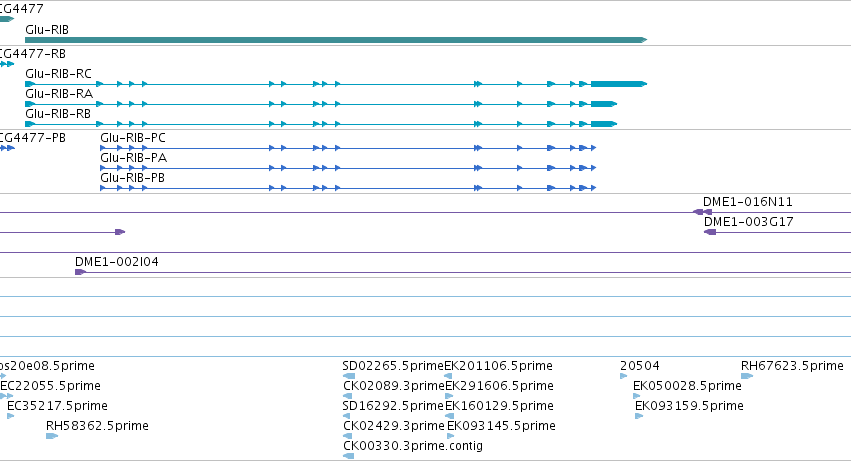Click the EK093145.5prime arrow glyph

(x=450, y=436)
